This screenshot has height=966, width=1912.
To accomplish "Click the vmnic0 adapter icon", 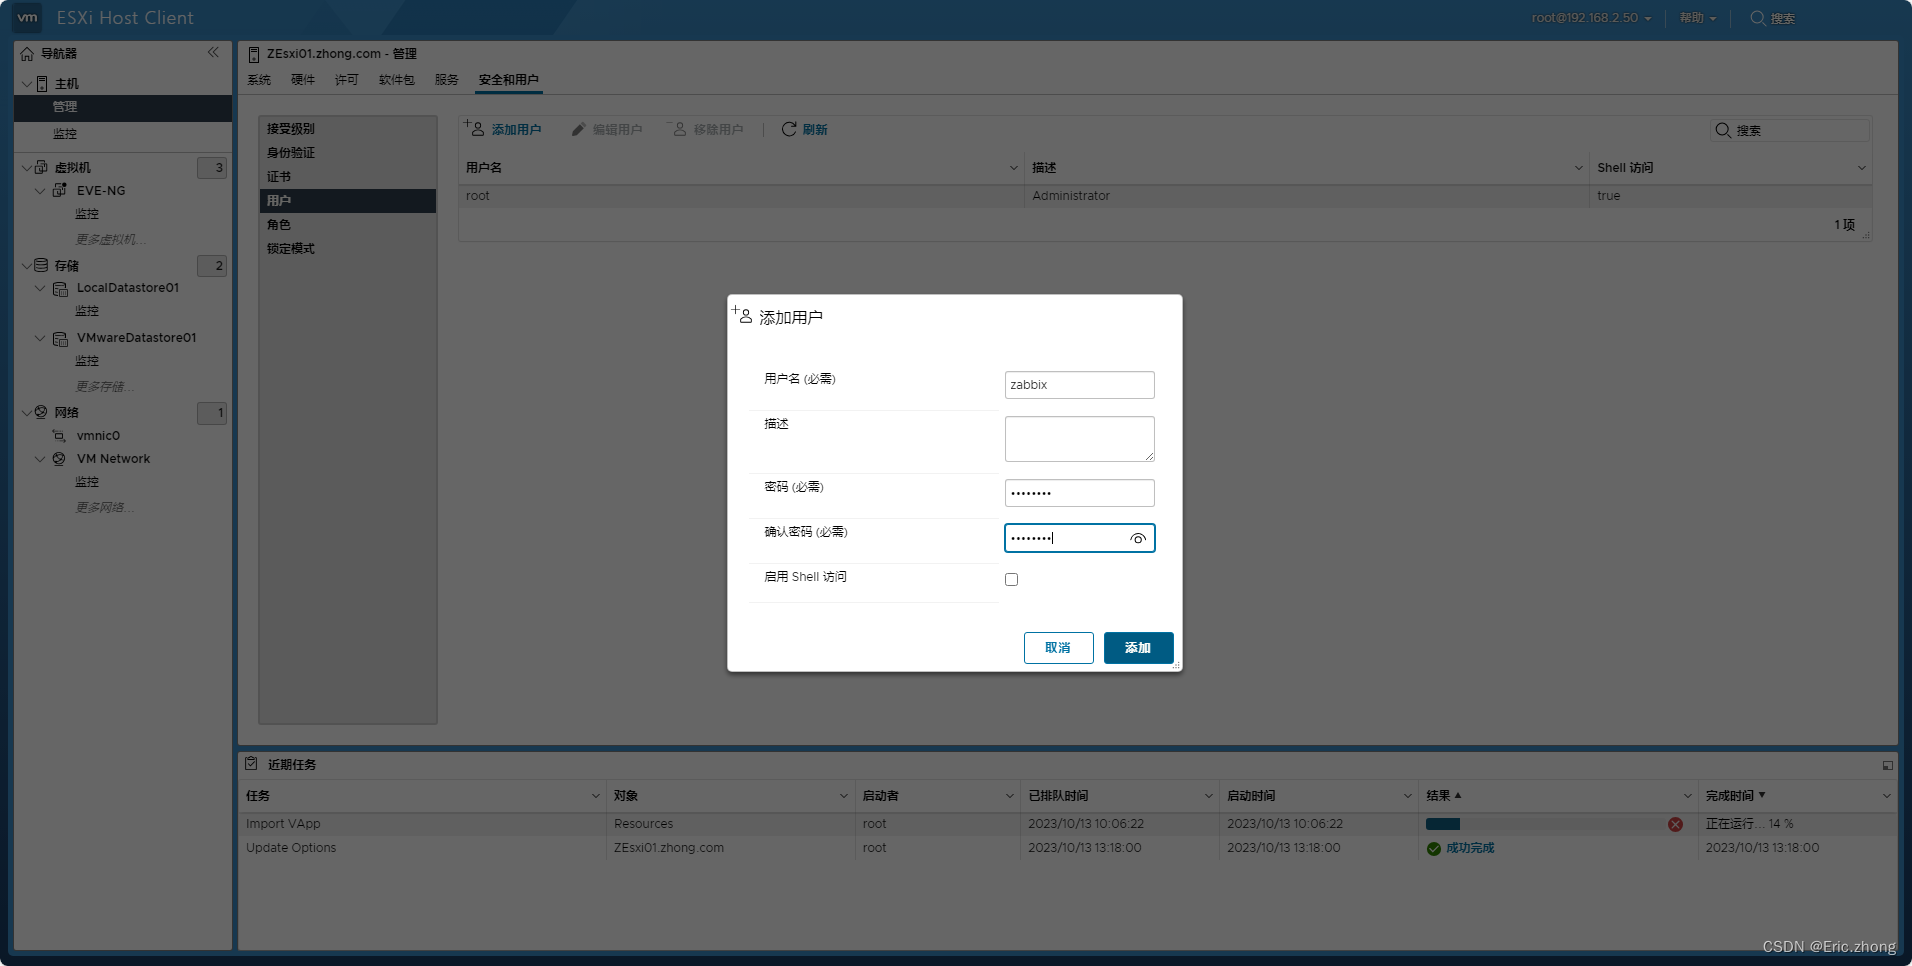I will tap(59, 436).
